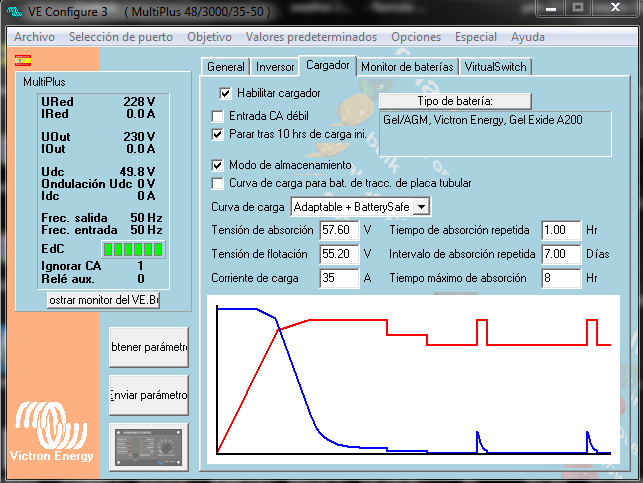Open the Selección de puerto menu
Screen dimensions: 643x483
121,37
